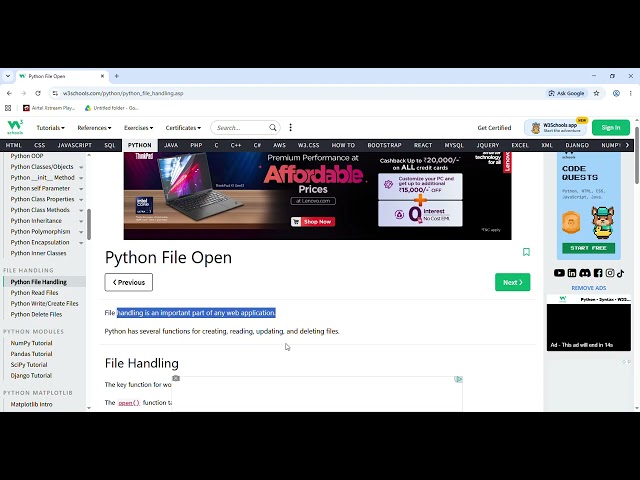
Task: Select the BOOTSTRAP topic tab
Action: (384, 145)
